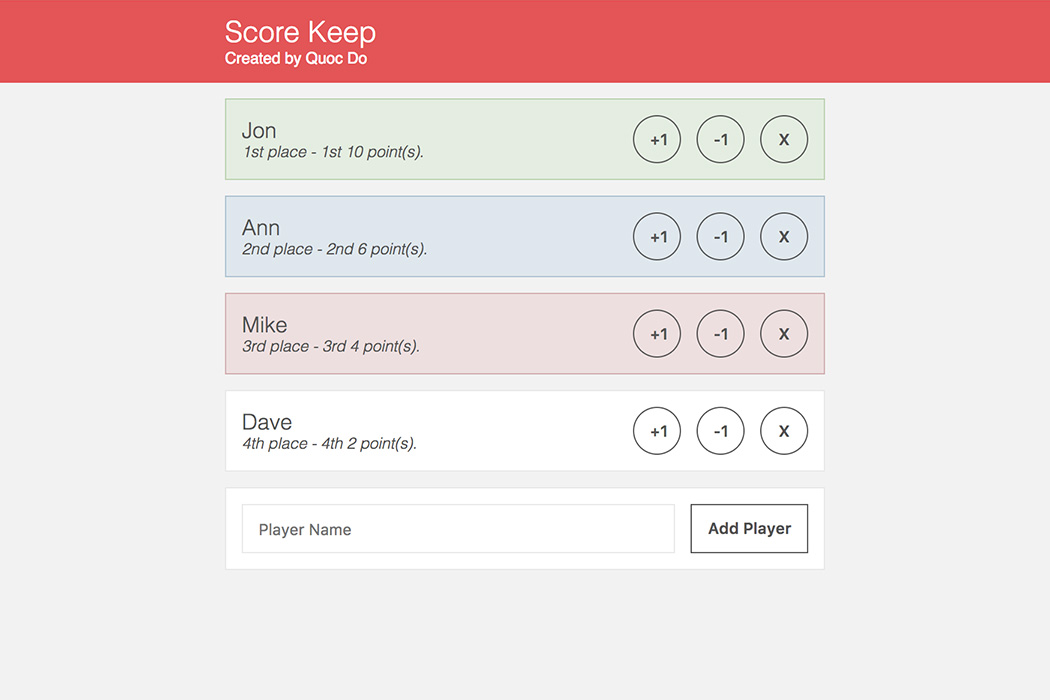Select Jon's name in first place card
Screen dimensions: 1050x700
[258, 130]
